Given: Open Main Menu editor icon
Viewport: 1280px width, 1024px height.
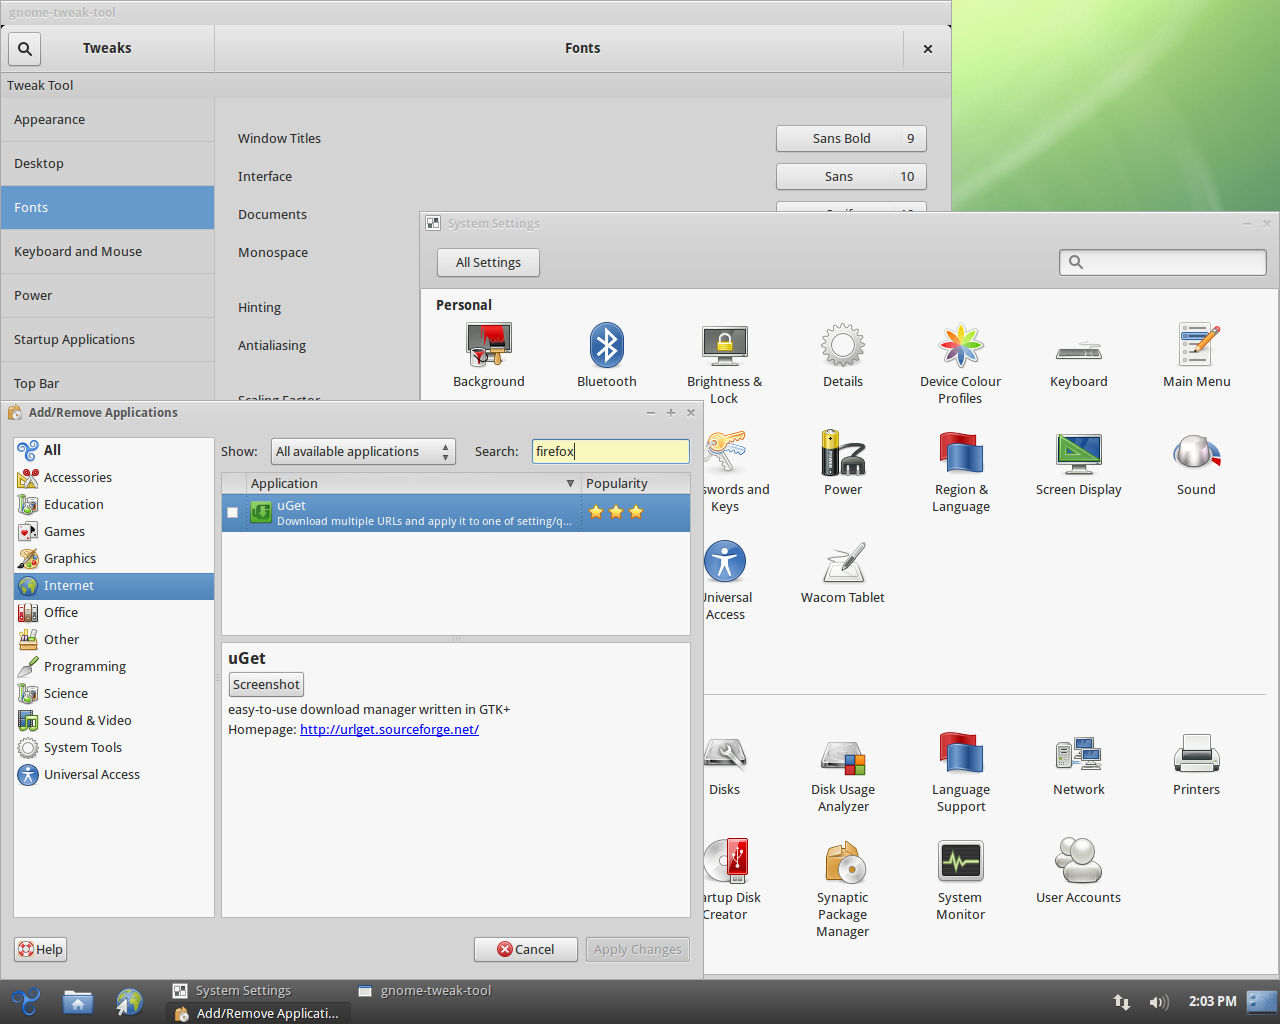Looking at the screenshot, I should pyautogui.click(x=1197, y=346).
